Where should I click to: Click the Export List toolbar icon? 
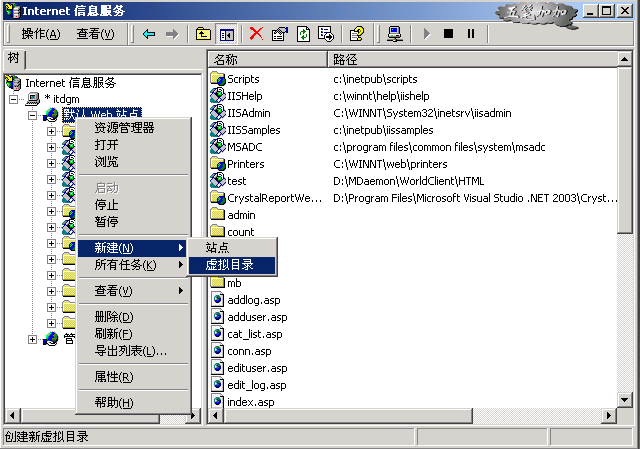(x=325, y=34)
